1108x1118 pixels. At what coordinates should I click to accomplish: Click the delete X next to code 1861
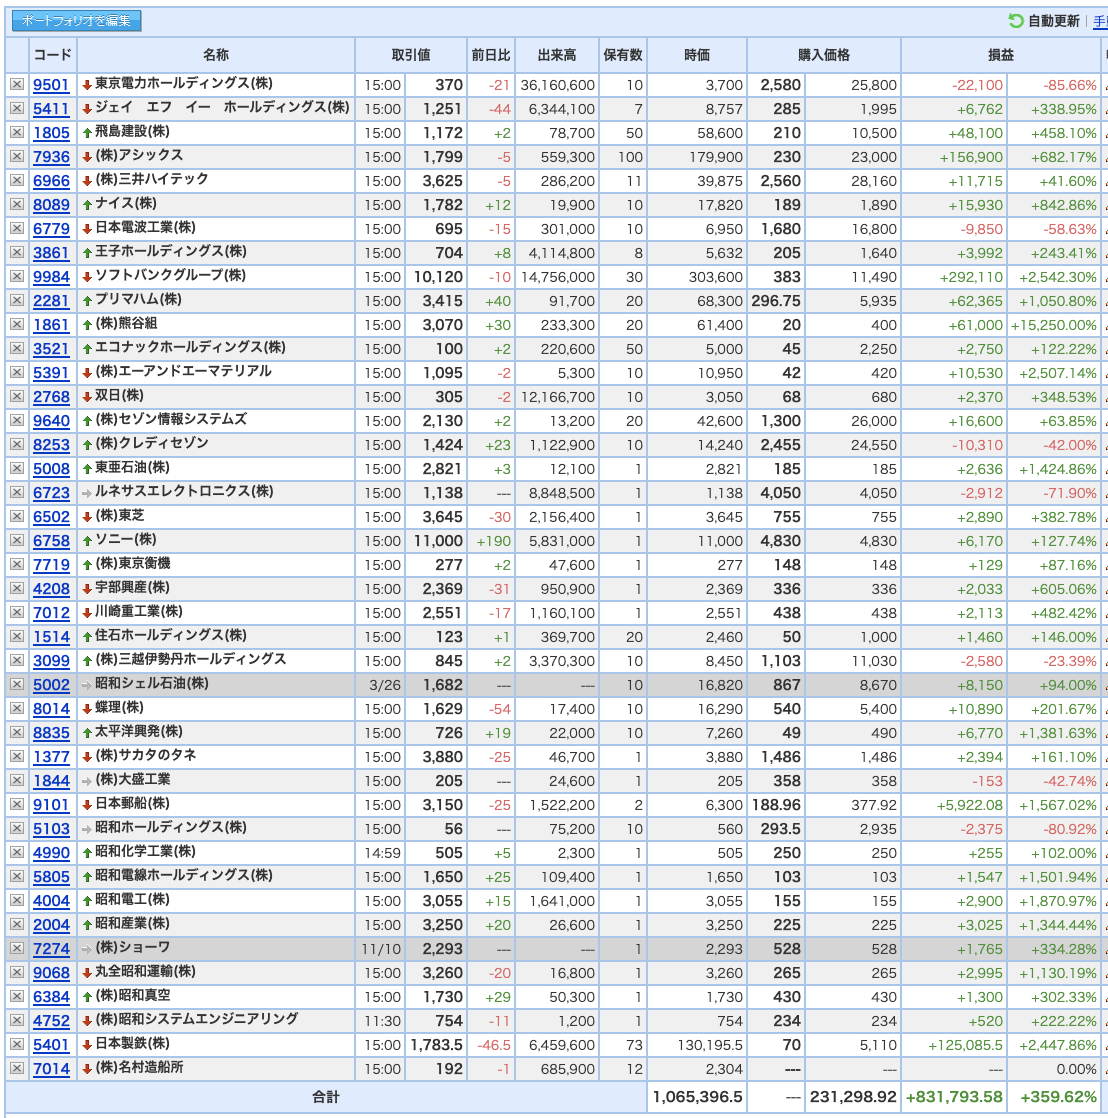tap(17, 324)
